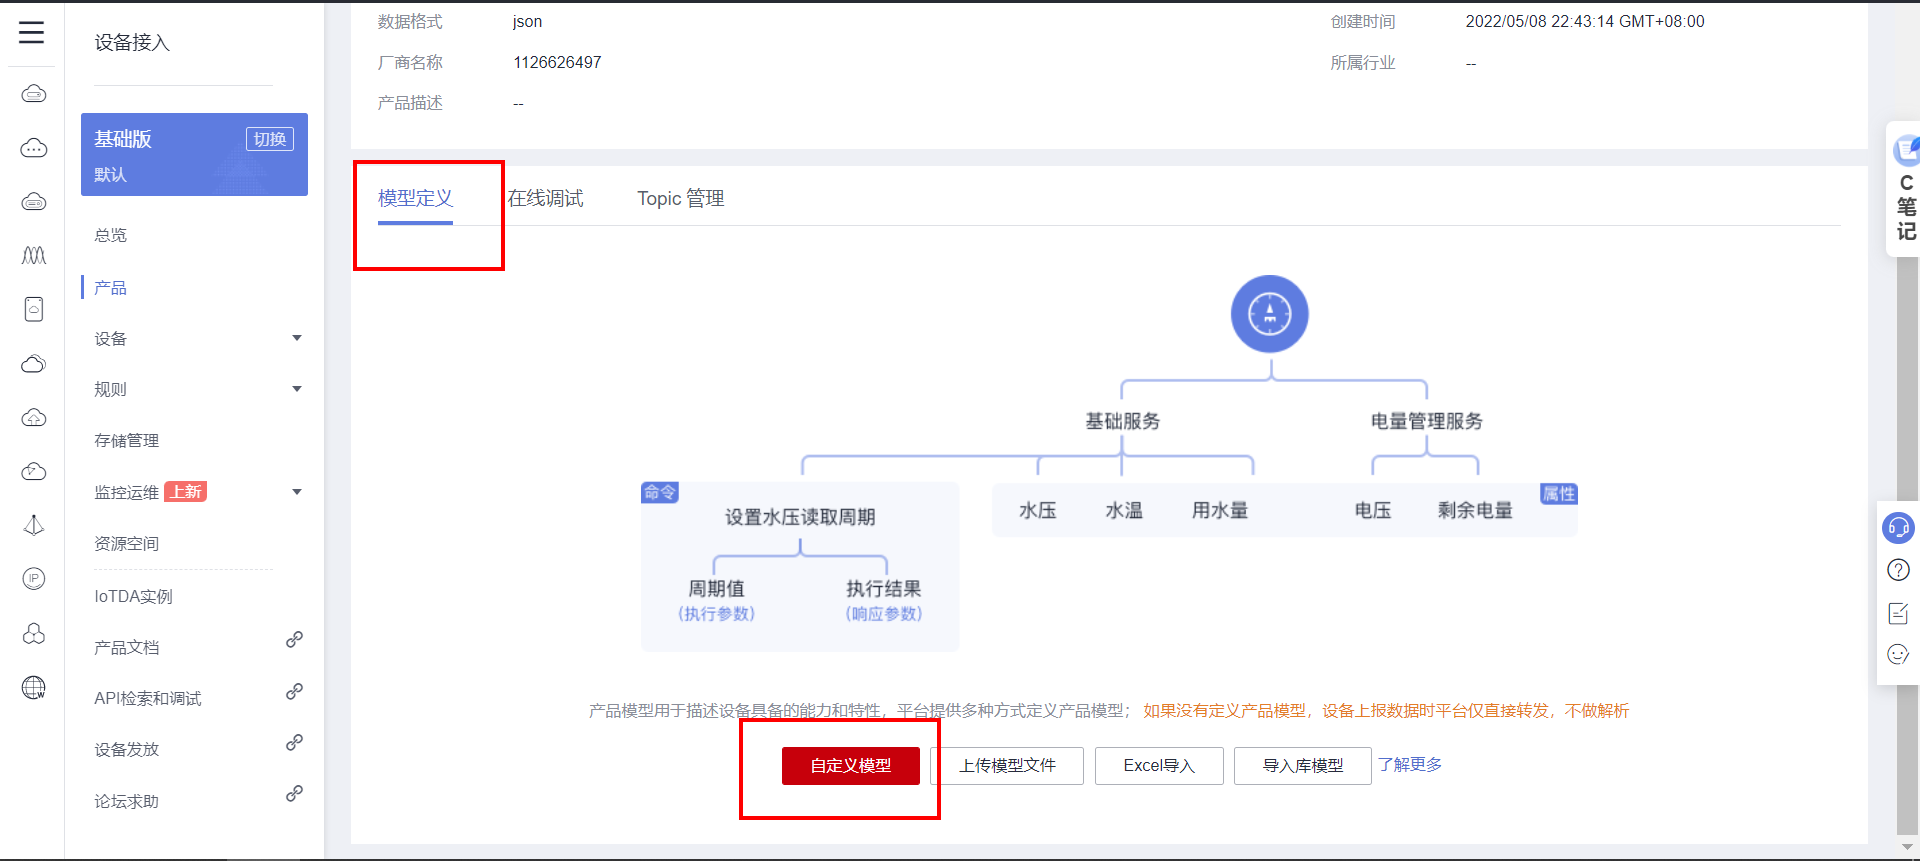This screenshot has width=1920, height=861.
Task: Open the 了解更多 link
Action: tap(1410, 765)
